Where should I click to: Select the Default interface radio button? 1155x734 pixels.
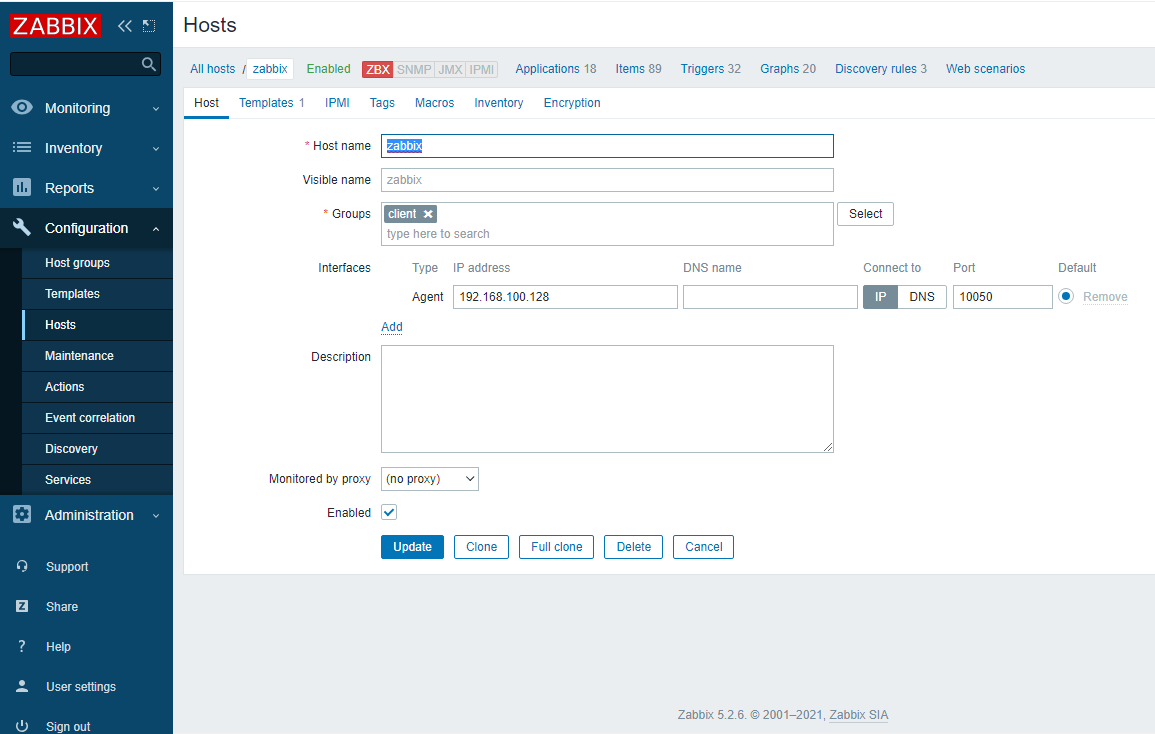1066,296
